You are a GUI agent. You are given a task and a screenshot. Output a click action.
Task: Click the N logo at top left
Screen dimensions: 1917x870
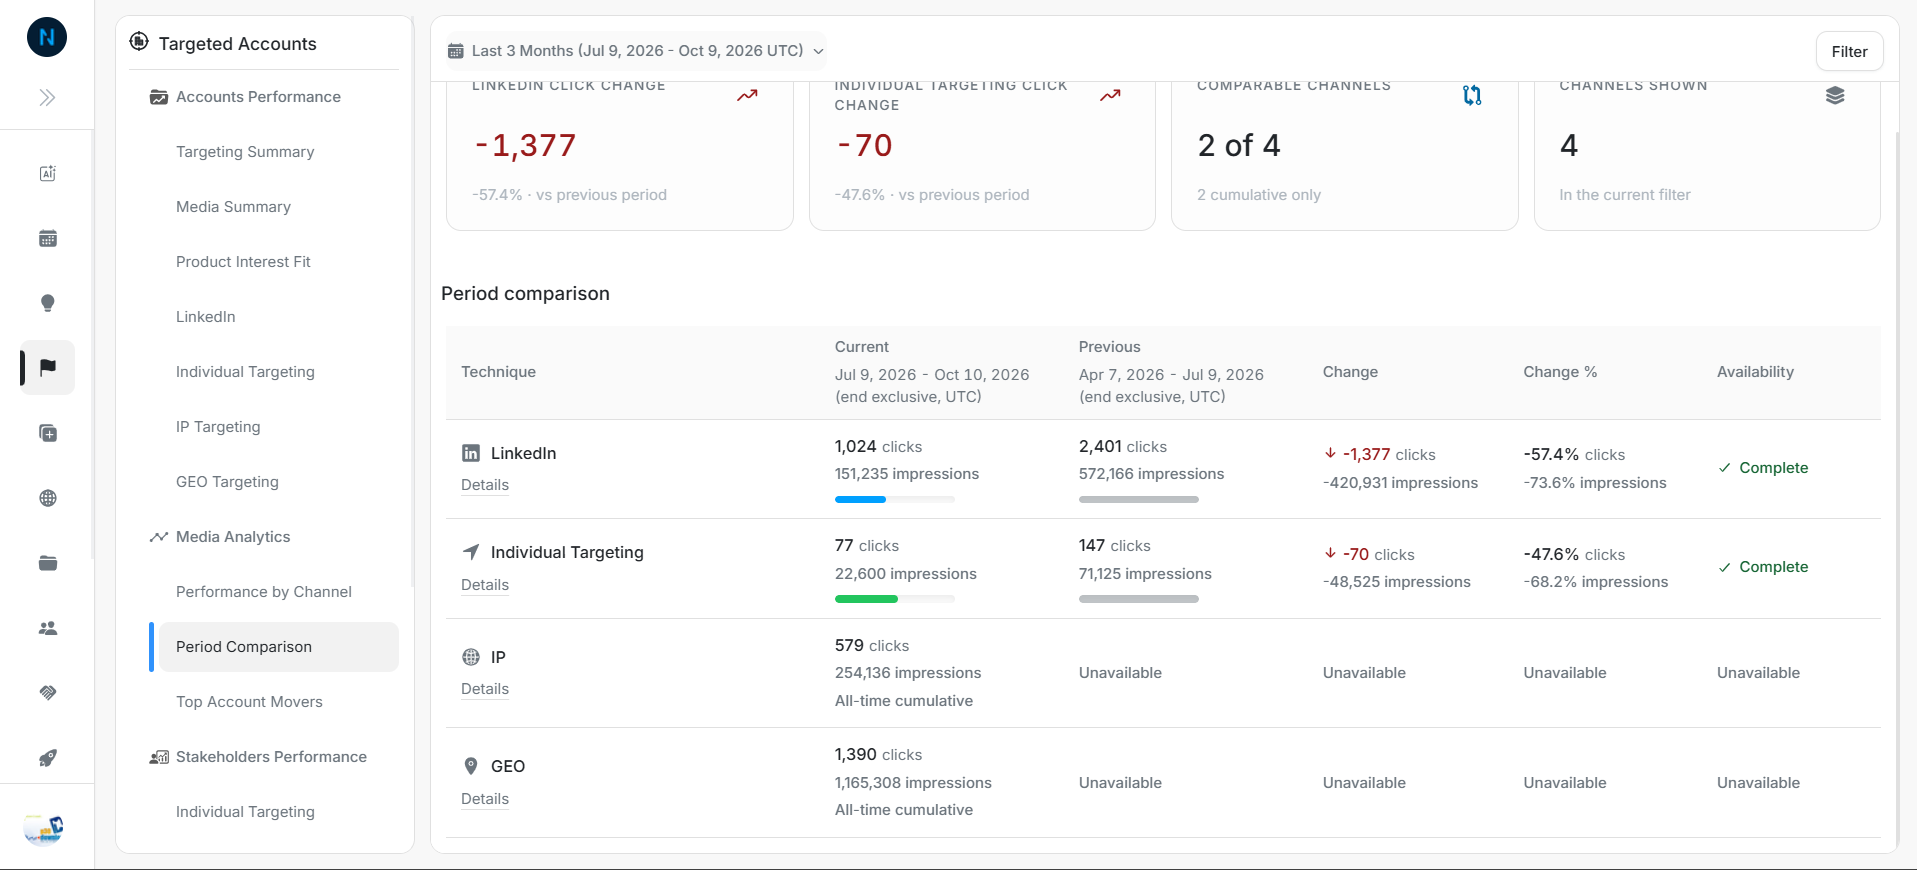(x=47, y=38)
